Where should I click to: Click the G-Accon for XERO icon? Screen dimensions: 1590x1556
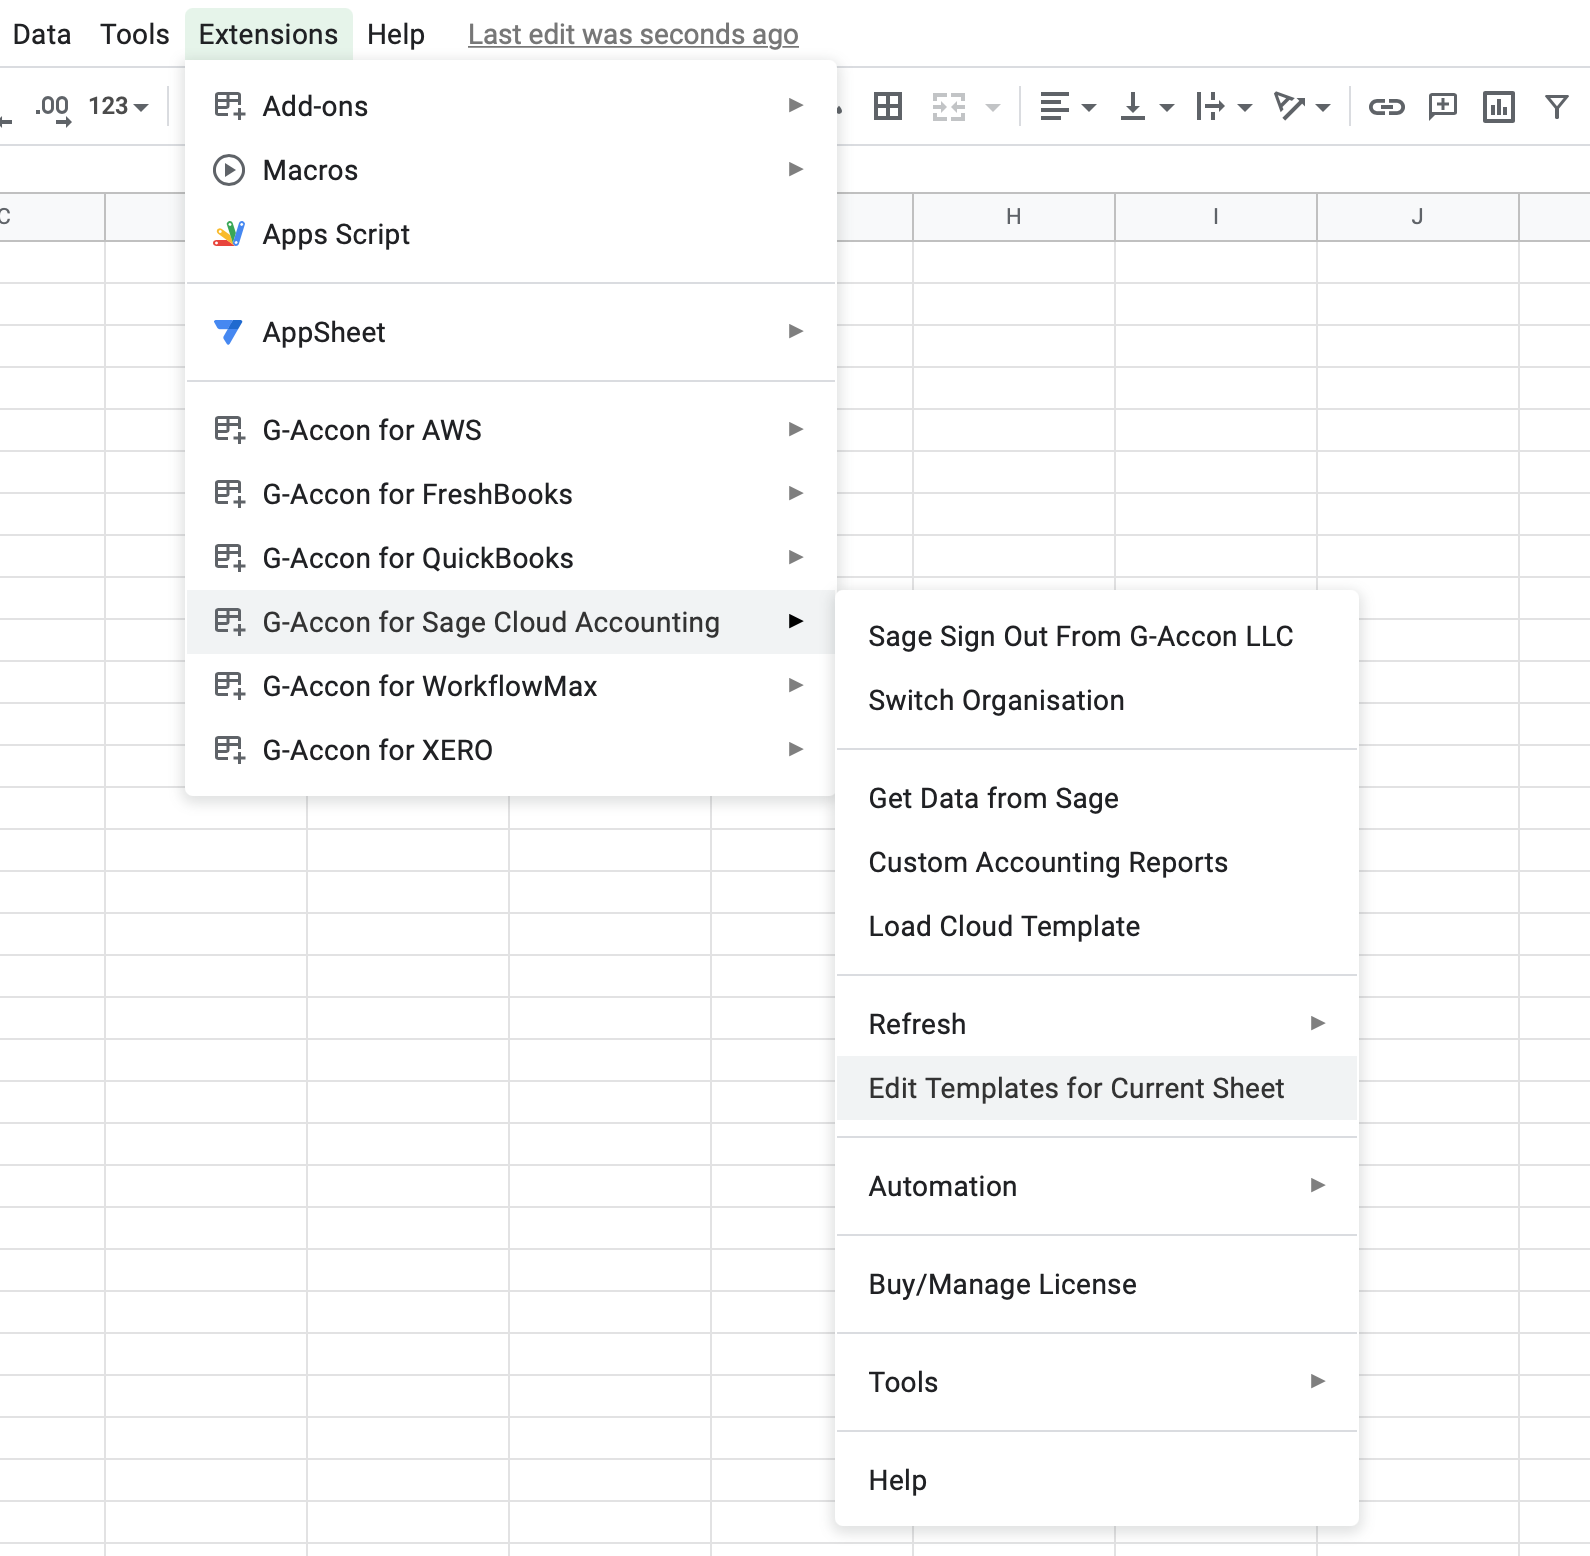[x=229, y=750]
